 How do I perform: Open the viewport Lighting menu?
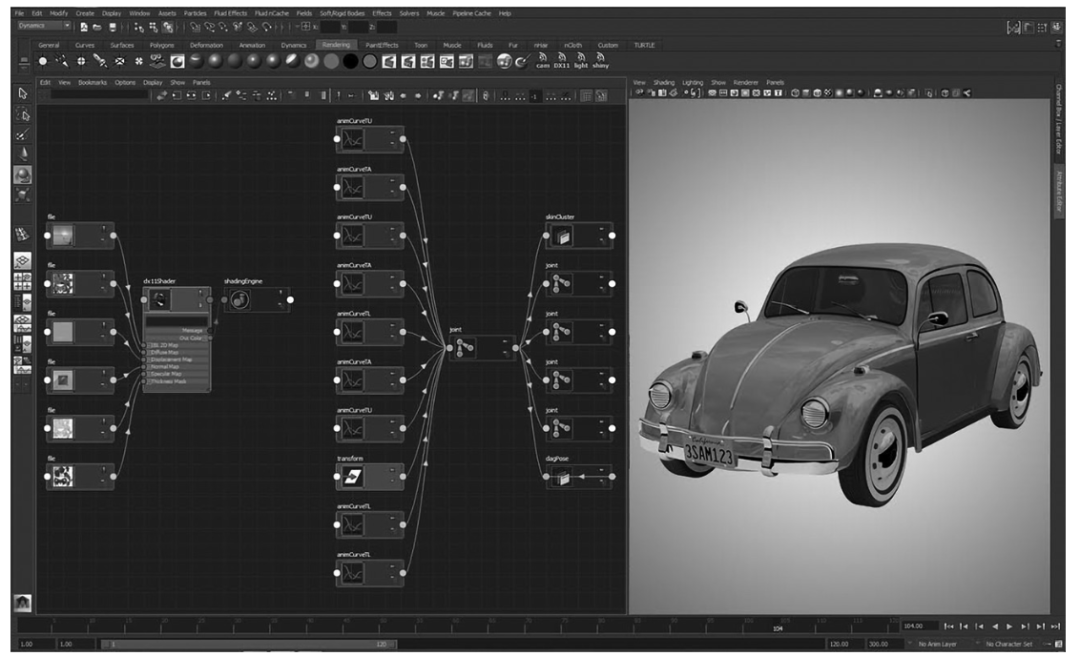pos(693,83)
